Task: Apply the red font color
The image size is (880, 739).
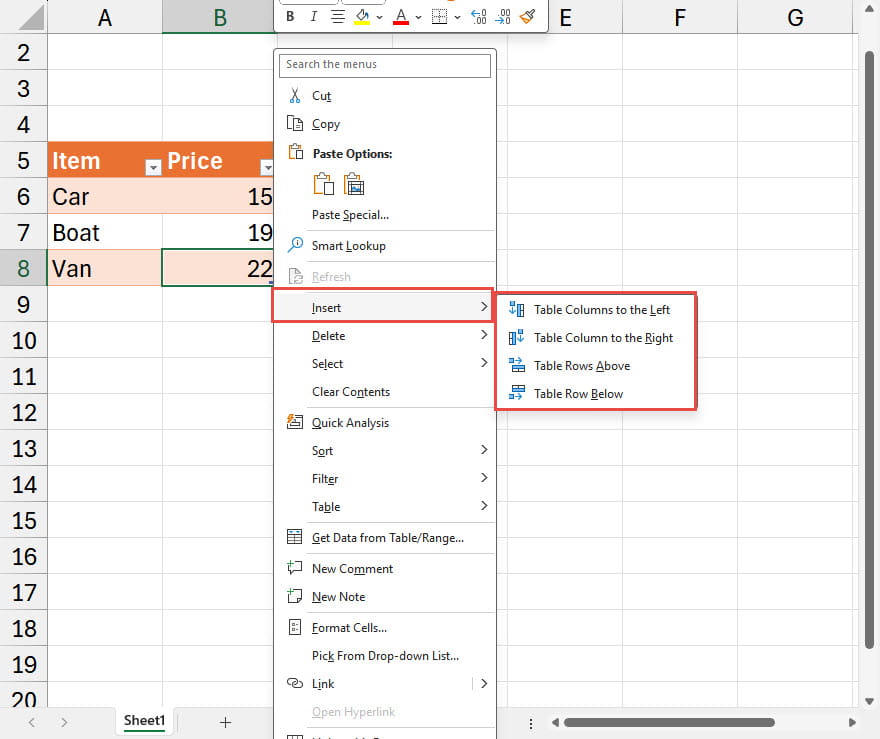Action: [x=401, y=17]
